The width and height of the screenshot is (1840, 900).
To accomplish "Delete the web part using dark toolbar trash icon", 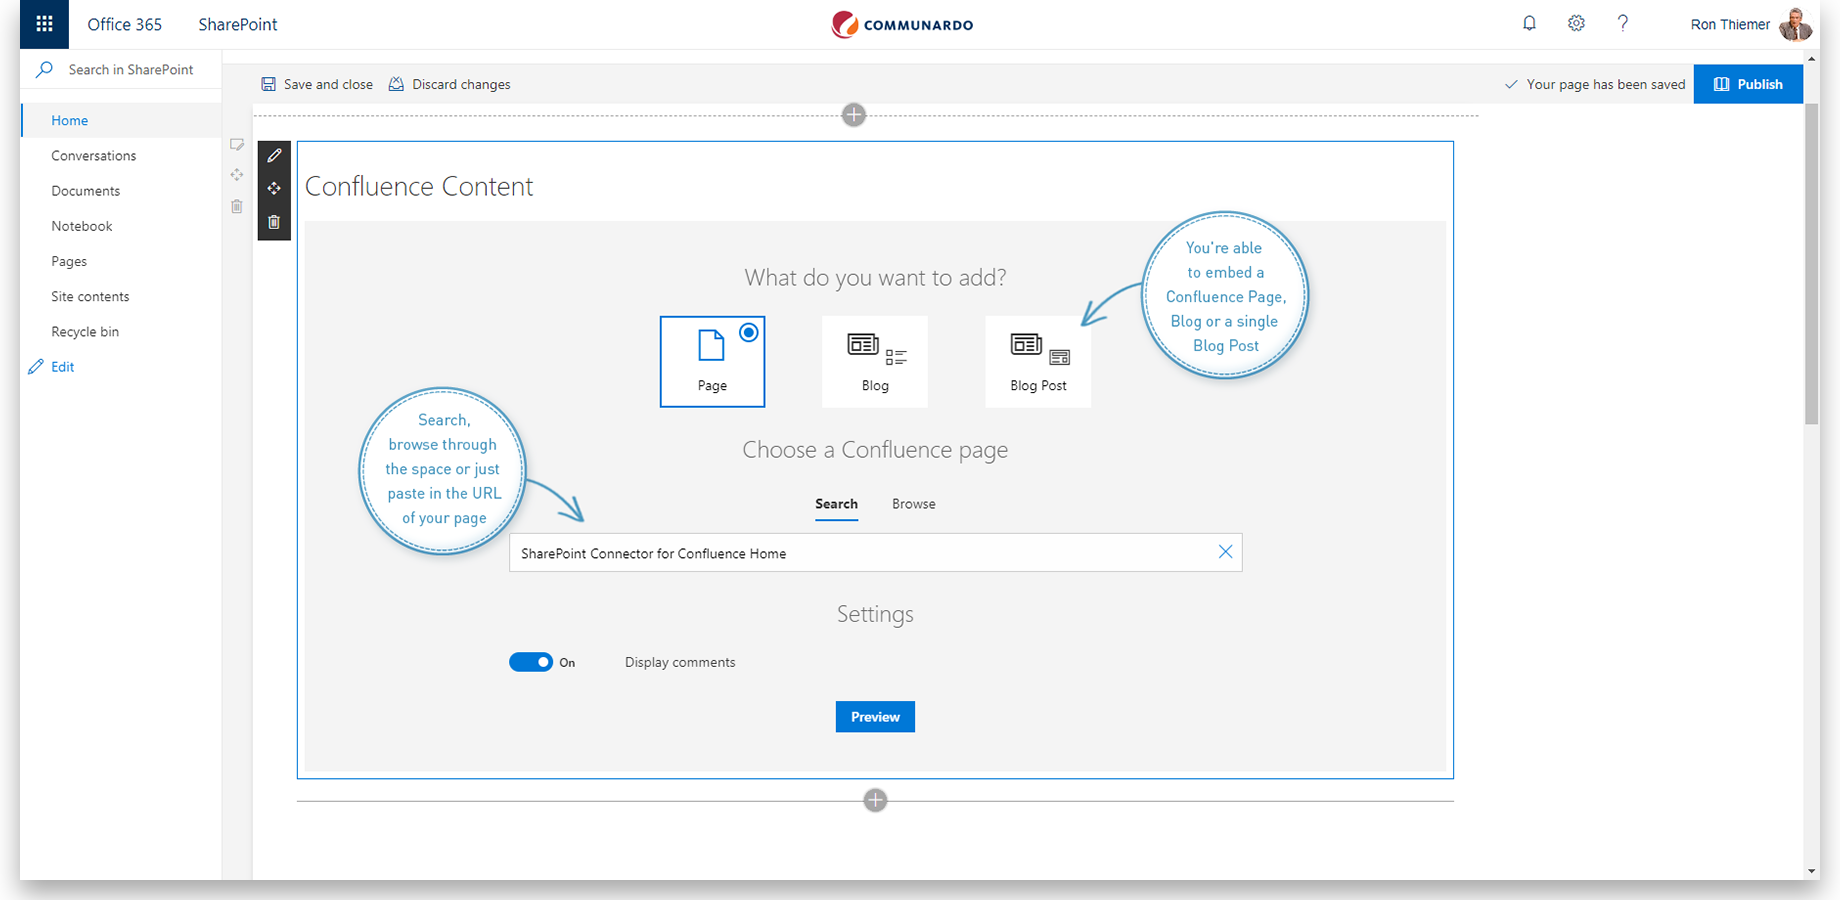I will coord(274,222).
